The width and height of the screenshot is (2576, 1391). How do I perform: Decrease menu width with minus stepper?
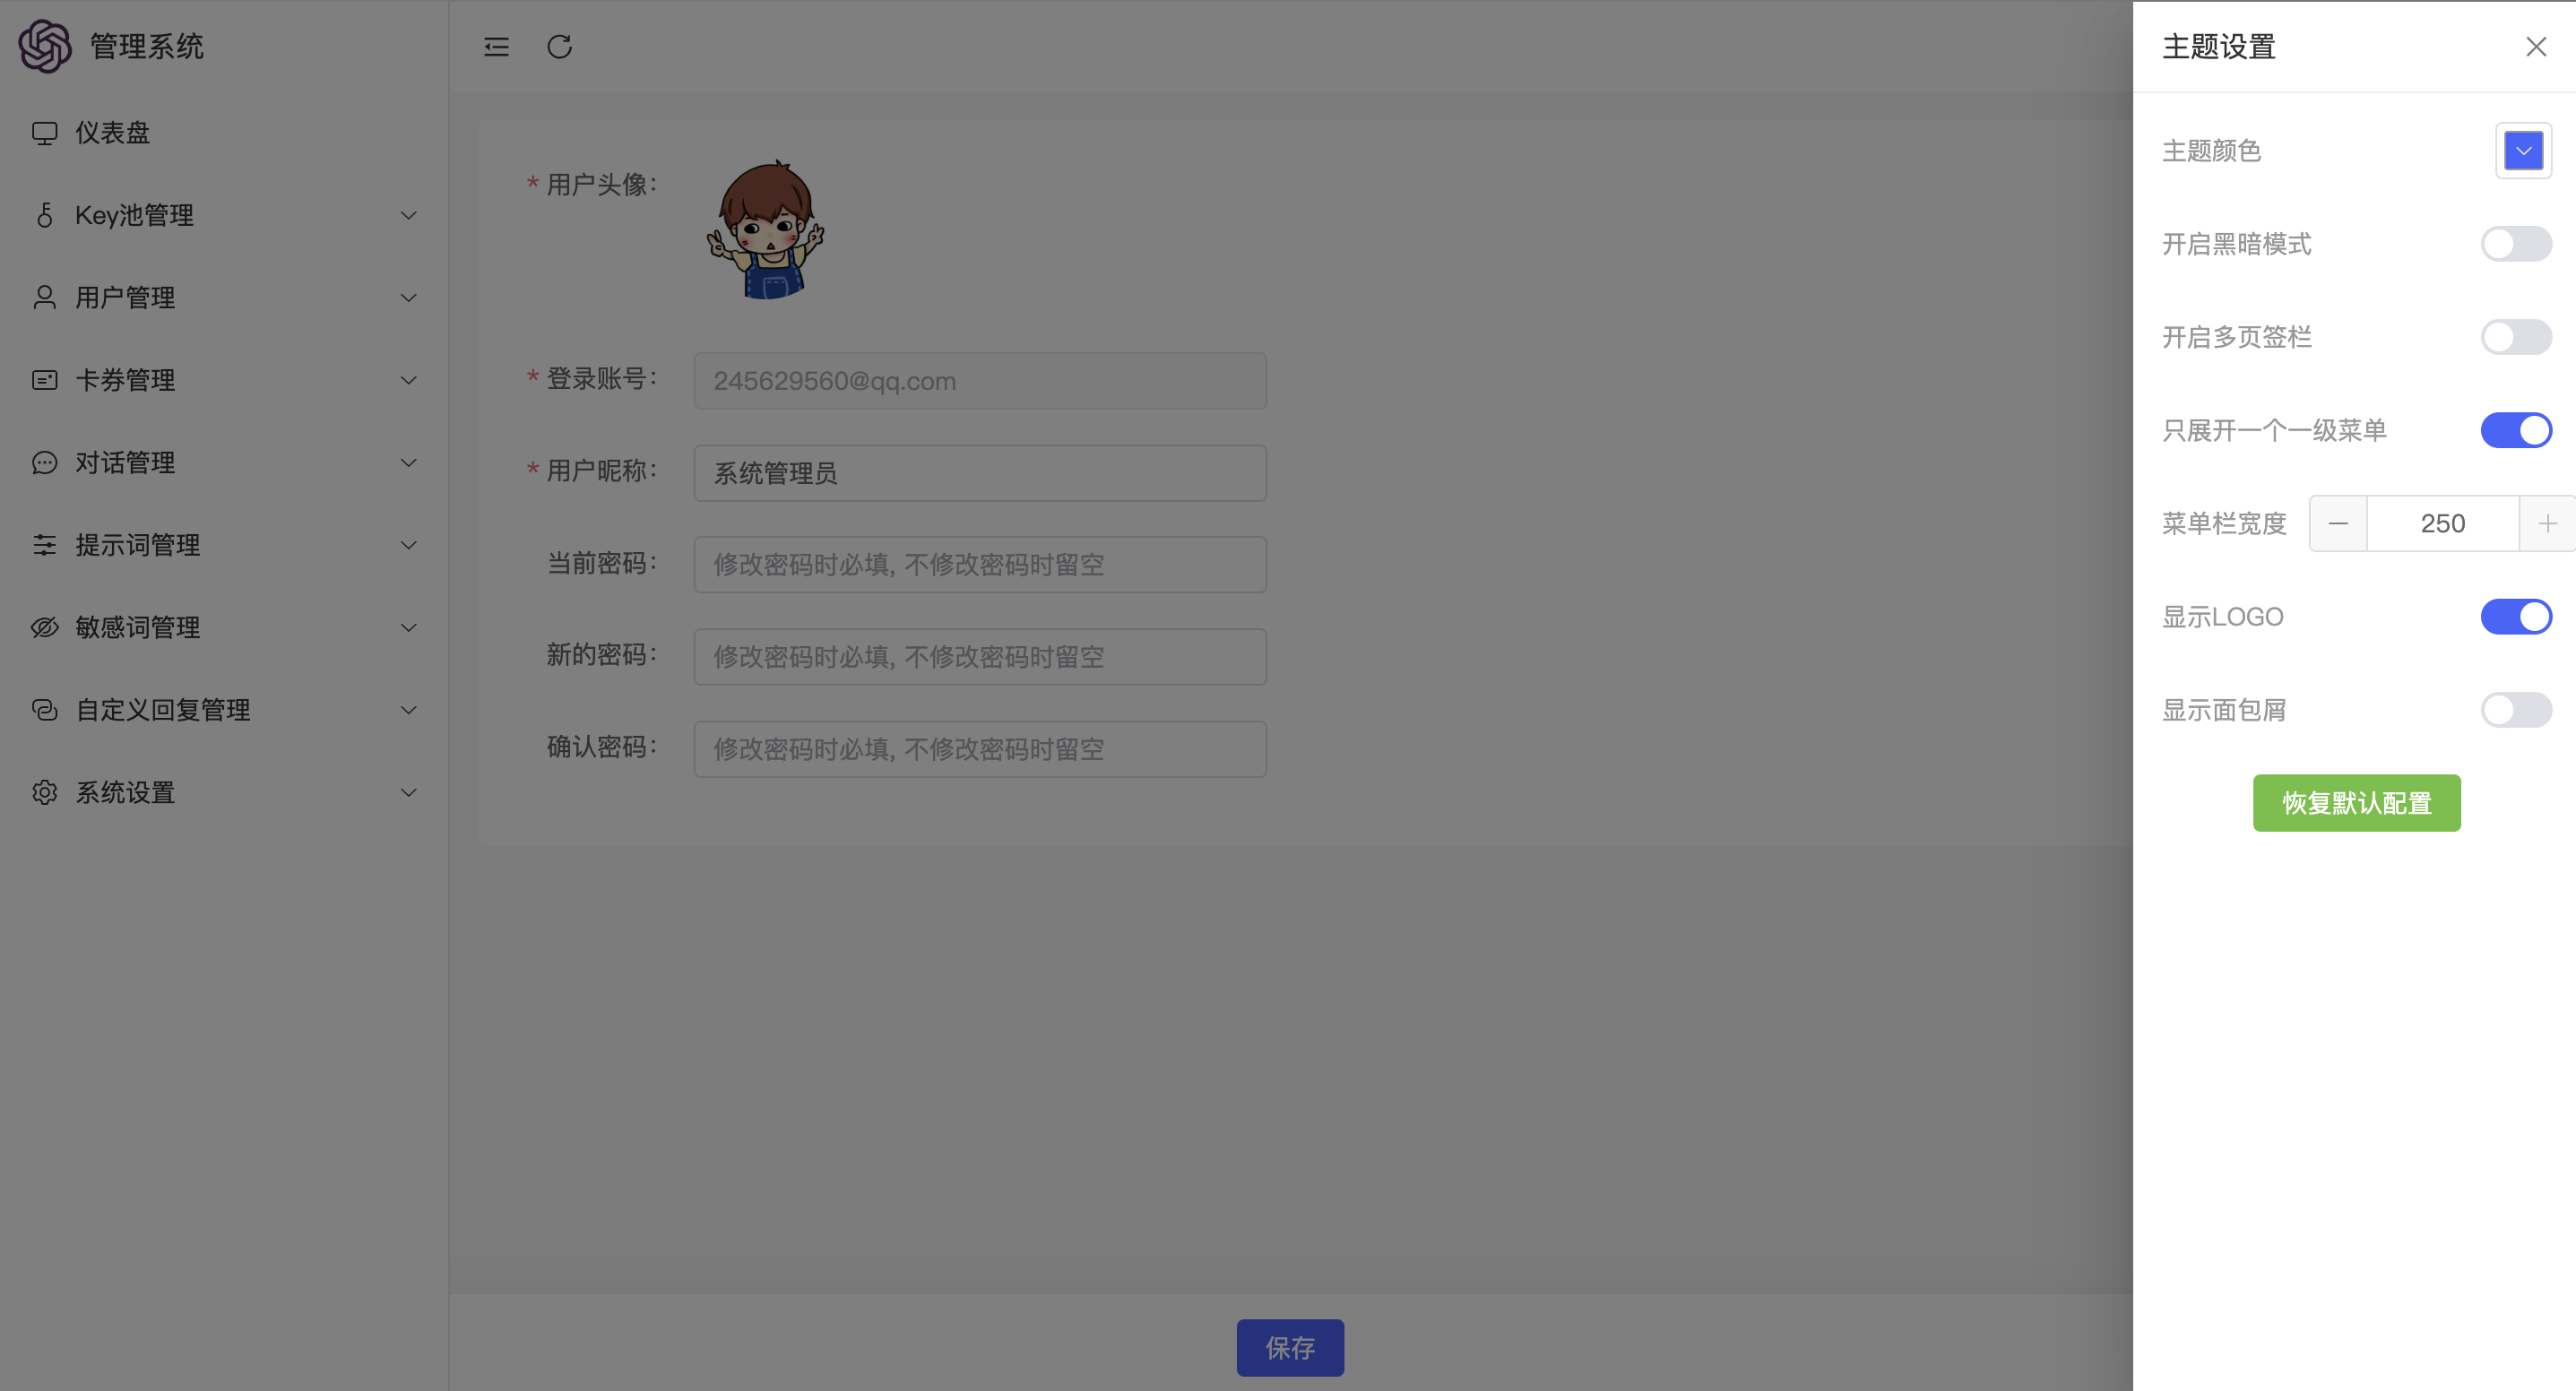[x=2338, y=522]
